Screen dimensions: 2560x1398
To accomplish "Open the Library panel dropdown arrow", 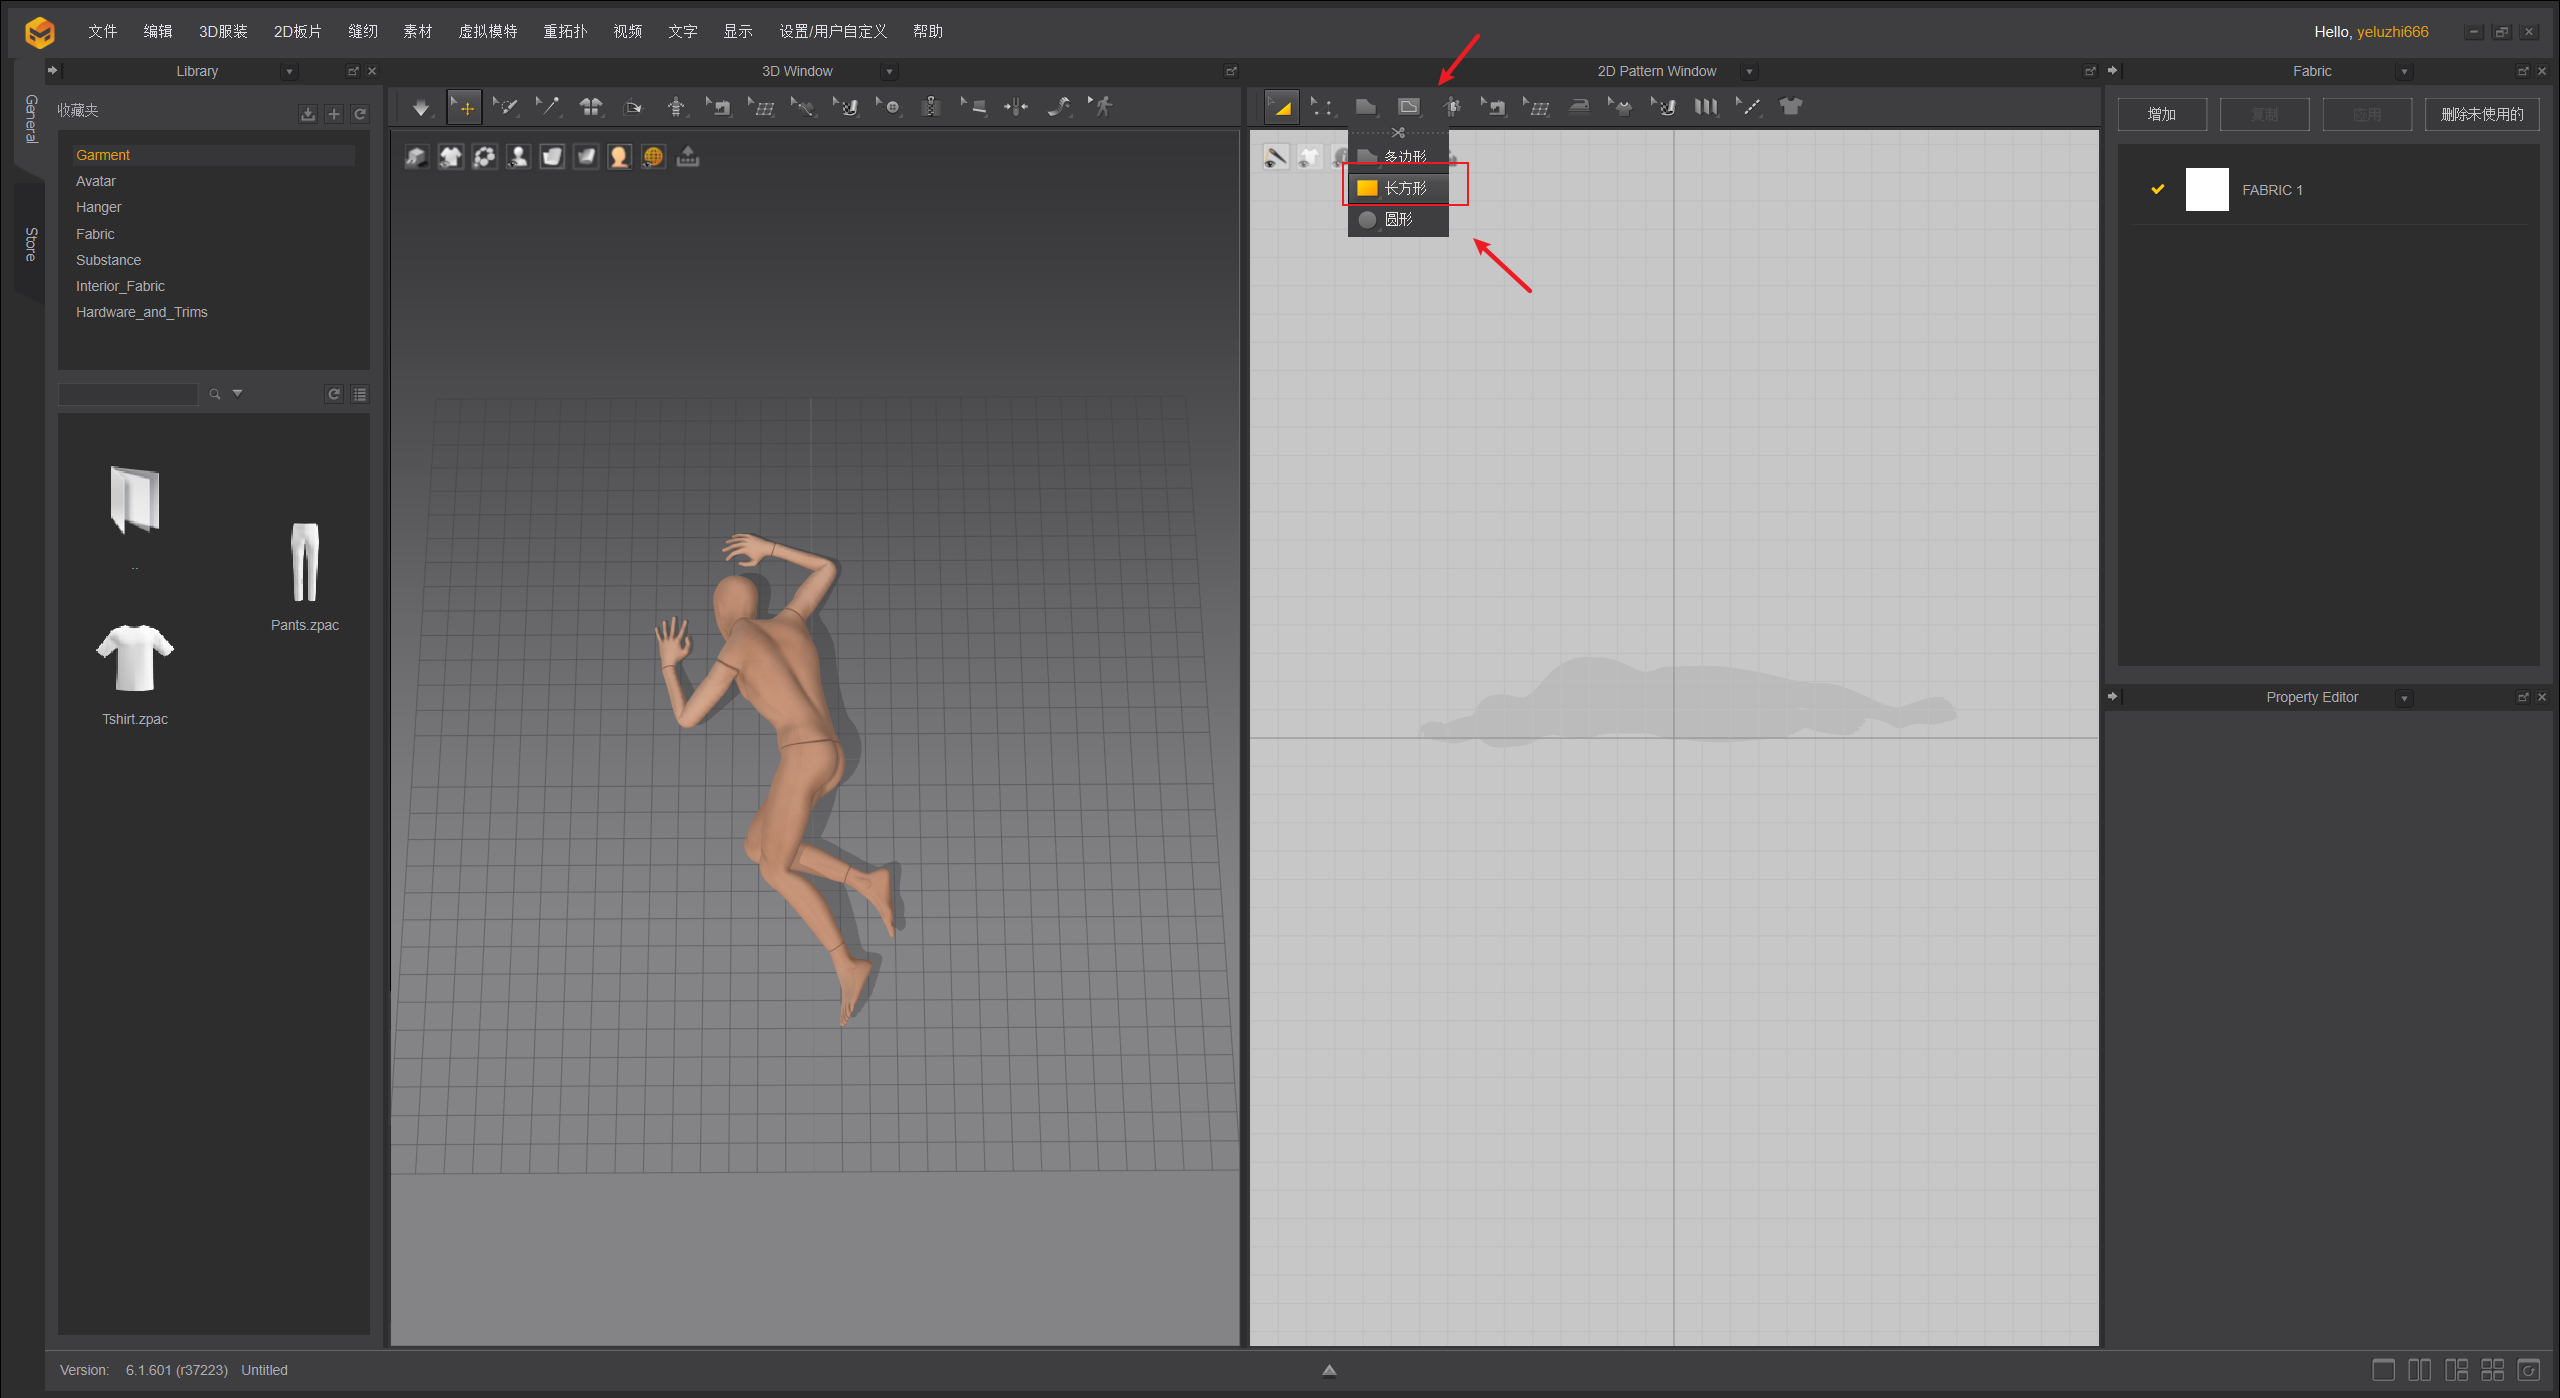I will pyautogui.click(x=289, y=72).
